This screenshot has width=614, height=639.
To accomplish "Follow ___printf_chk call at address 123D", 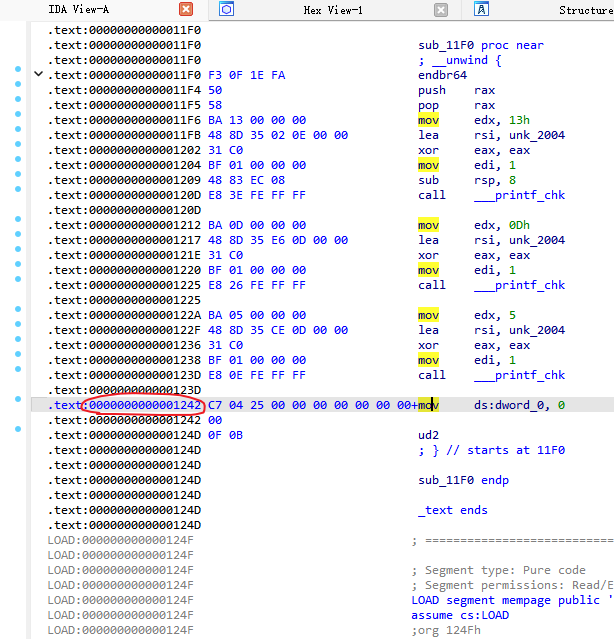I will [519, 375].
